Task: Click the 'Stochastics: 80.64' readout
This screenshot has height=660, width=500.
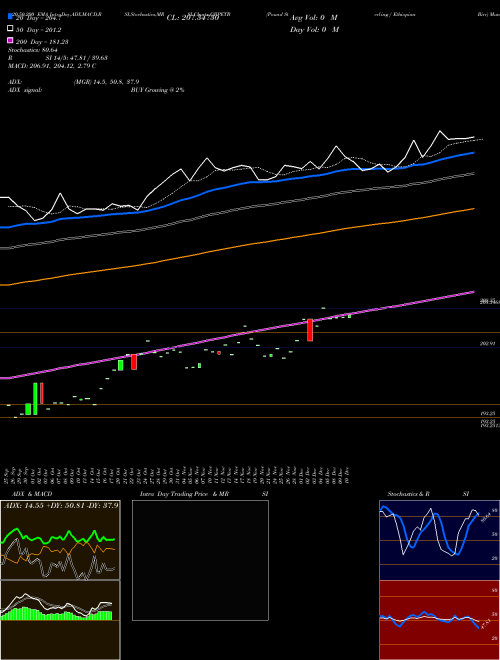Action: coord(32,50)
